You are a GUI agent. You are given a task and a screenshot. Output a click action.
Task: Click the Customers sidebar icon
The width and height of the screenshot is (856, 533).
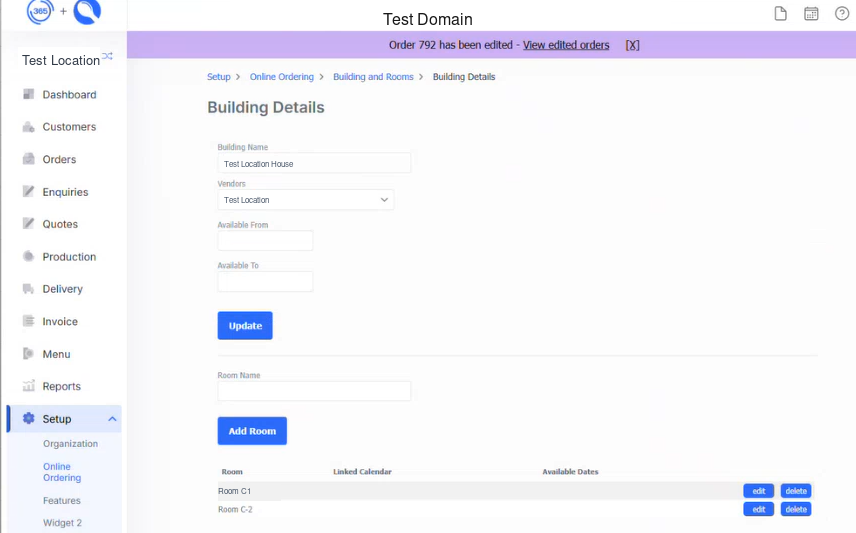[x=28, y=127]
